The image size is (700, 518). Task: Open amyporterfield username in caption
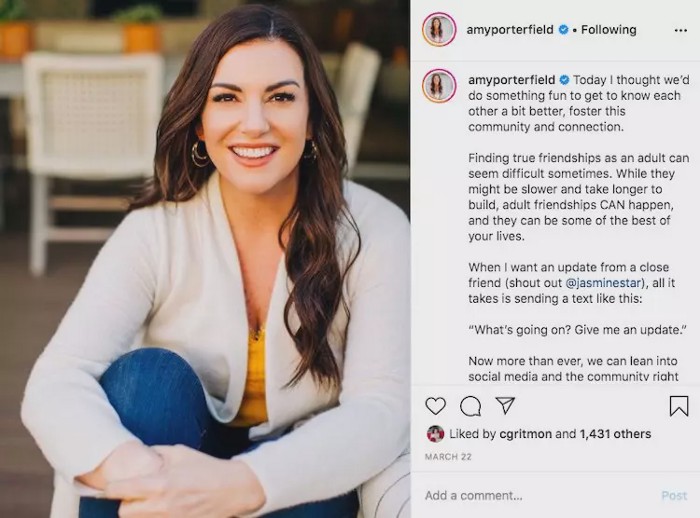pos(512,80)
